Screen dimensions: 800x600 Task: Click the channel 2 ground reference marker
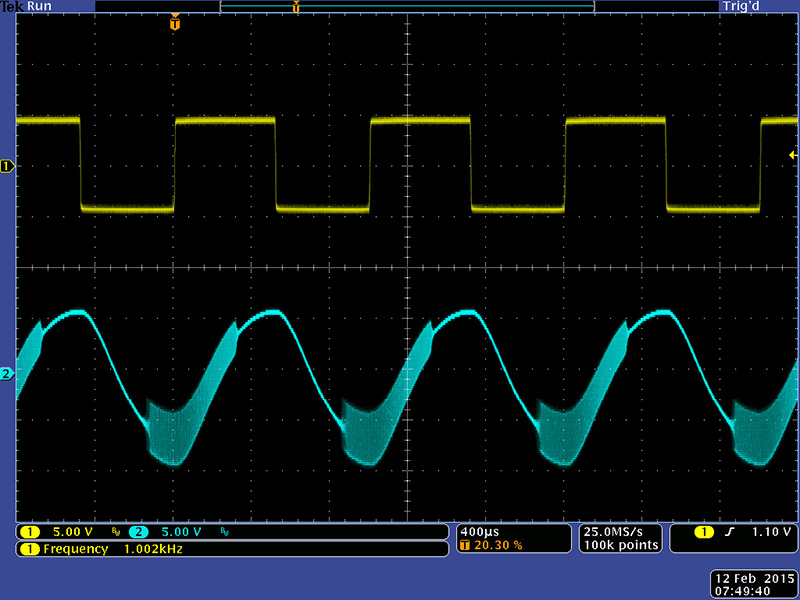(8, 374)
